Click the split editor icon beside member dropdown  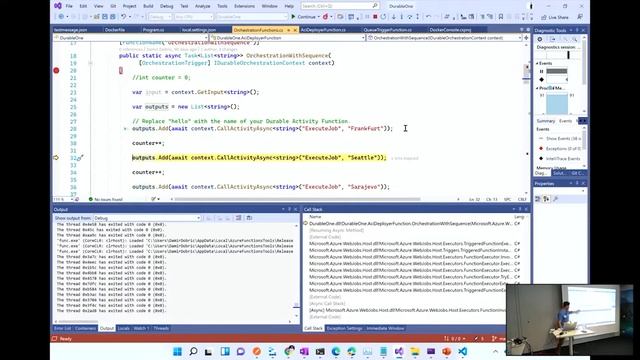[526, 38]
